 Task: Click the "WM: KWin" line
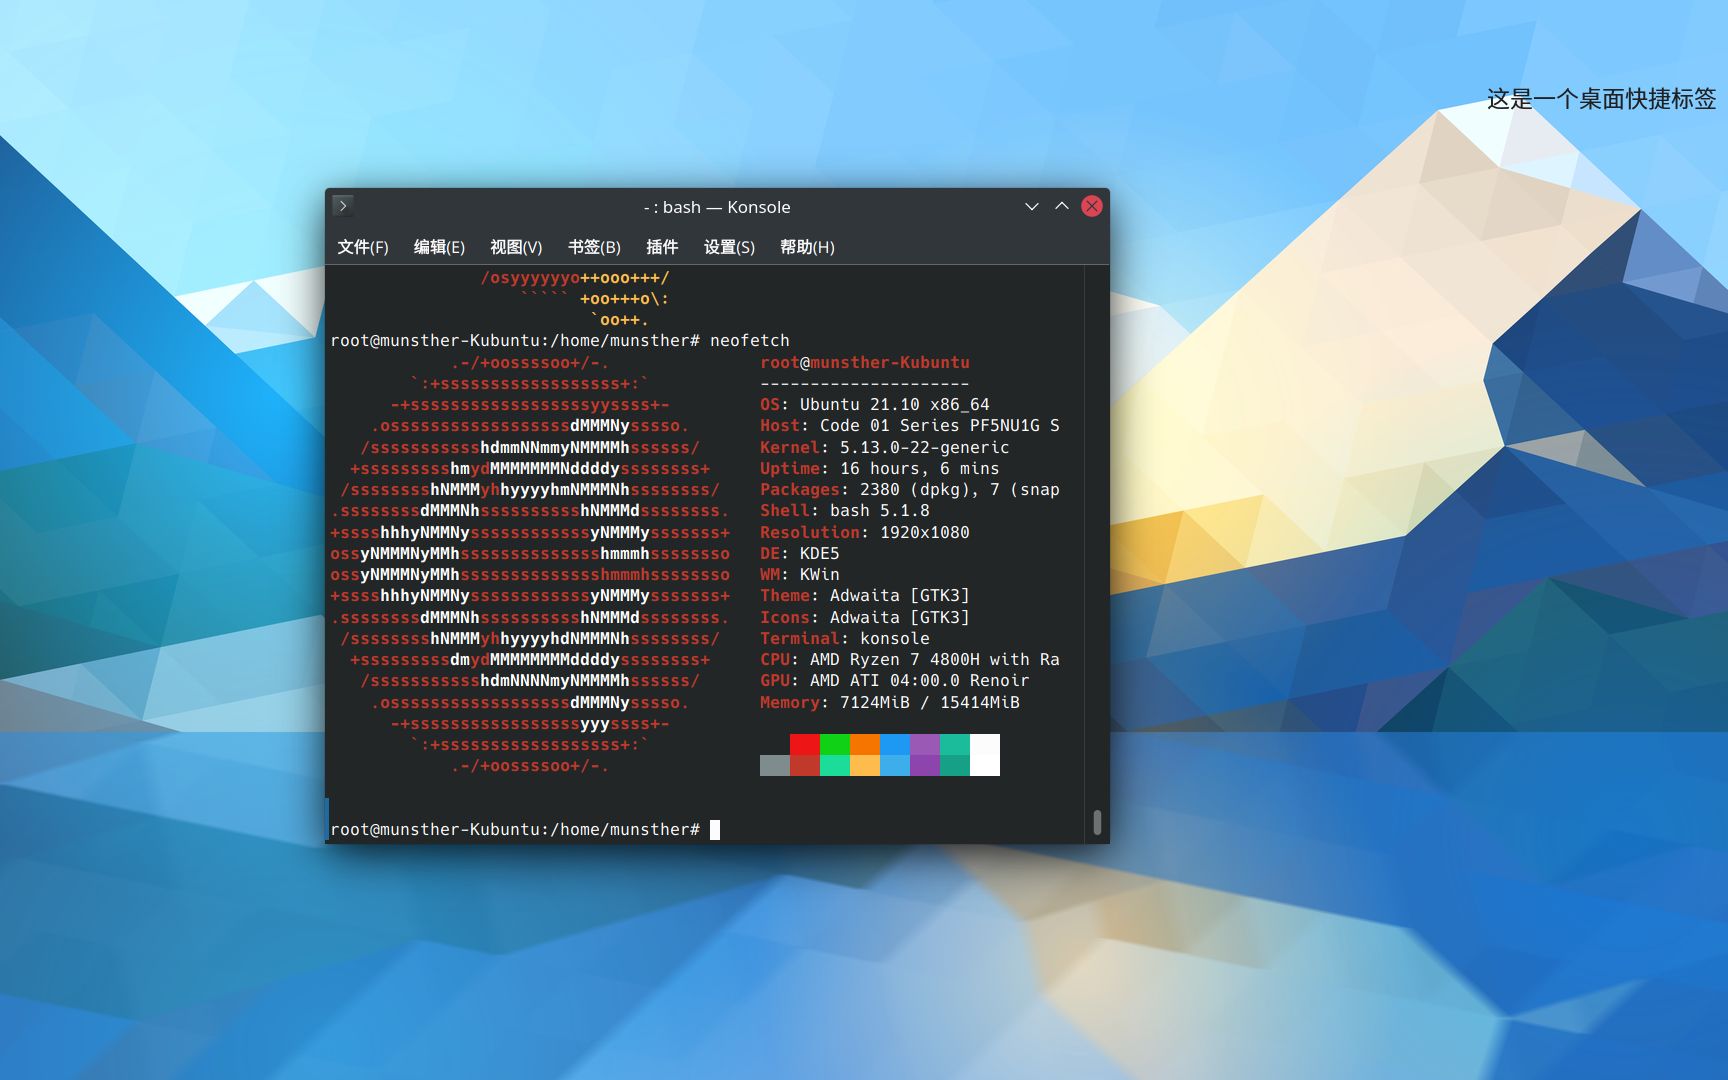[x=800, y=575]
